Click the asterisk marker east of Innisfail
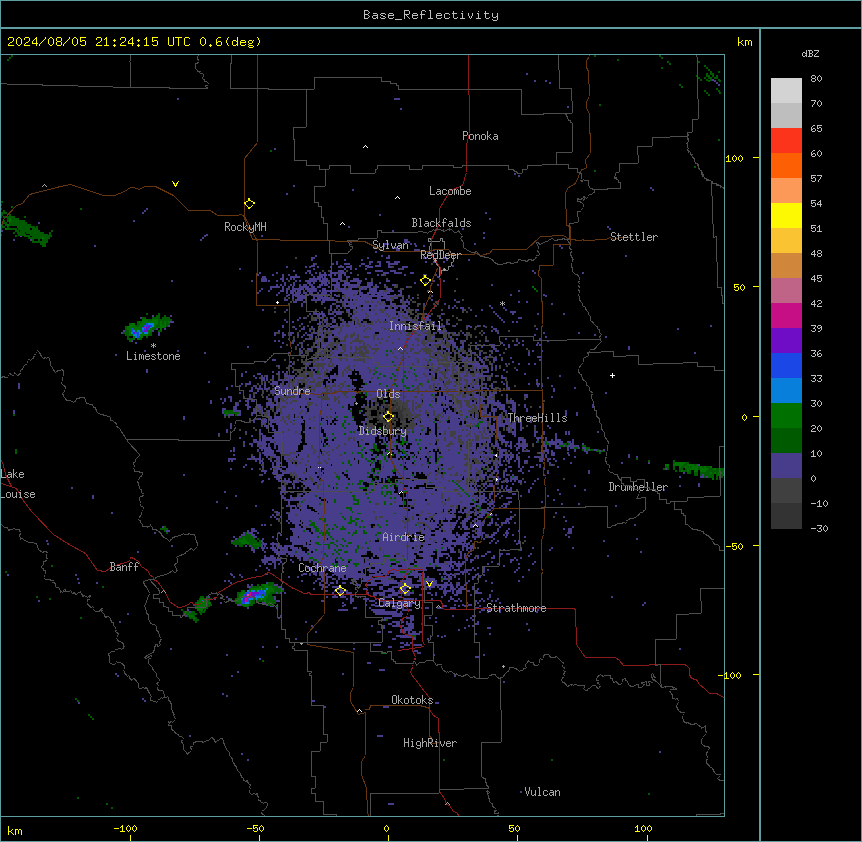862x842 pixels. 502,303
